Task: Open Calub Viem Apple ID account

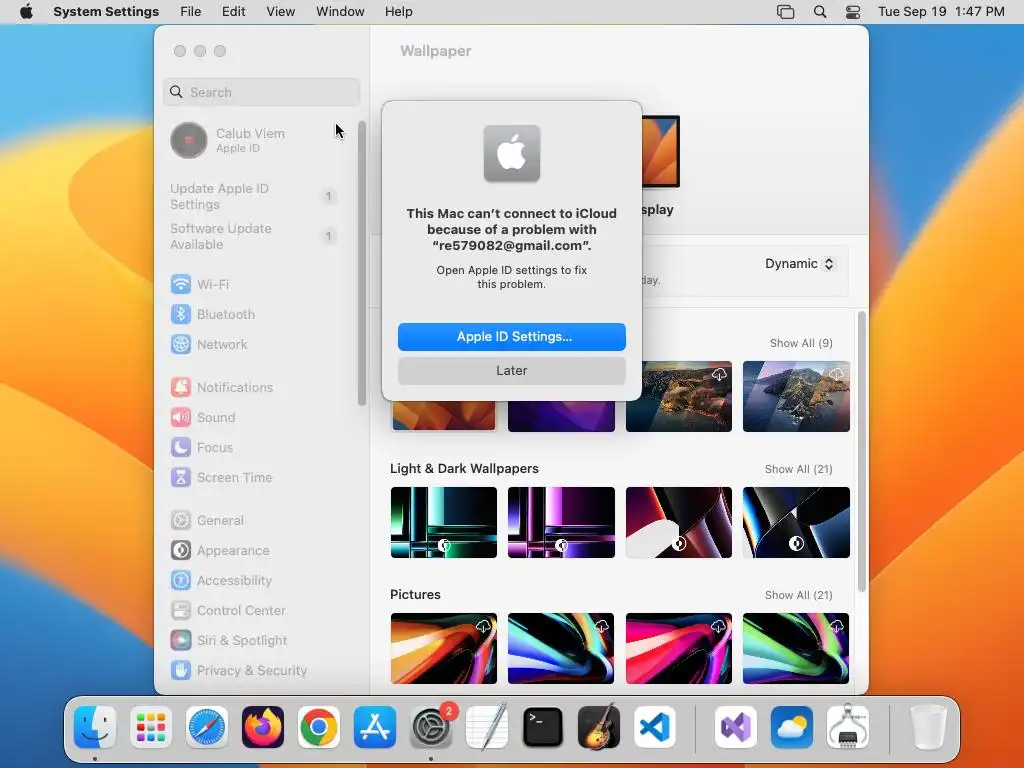Action: [229, 140]
